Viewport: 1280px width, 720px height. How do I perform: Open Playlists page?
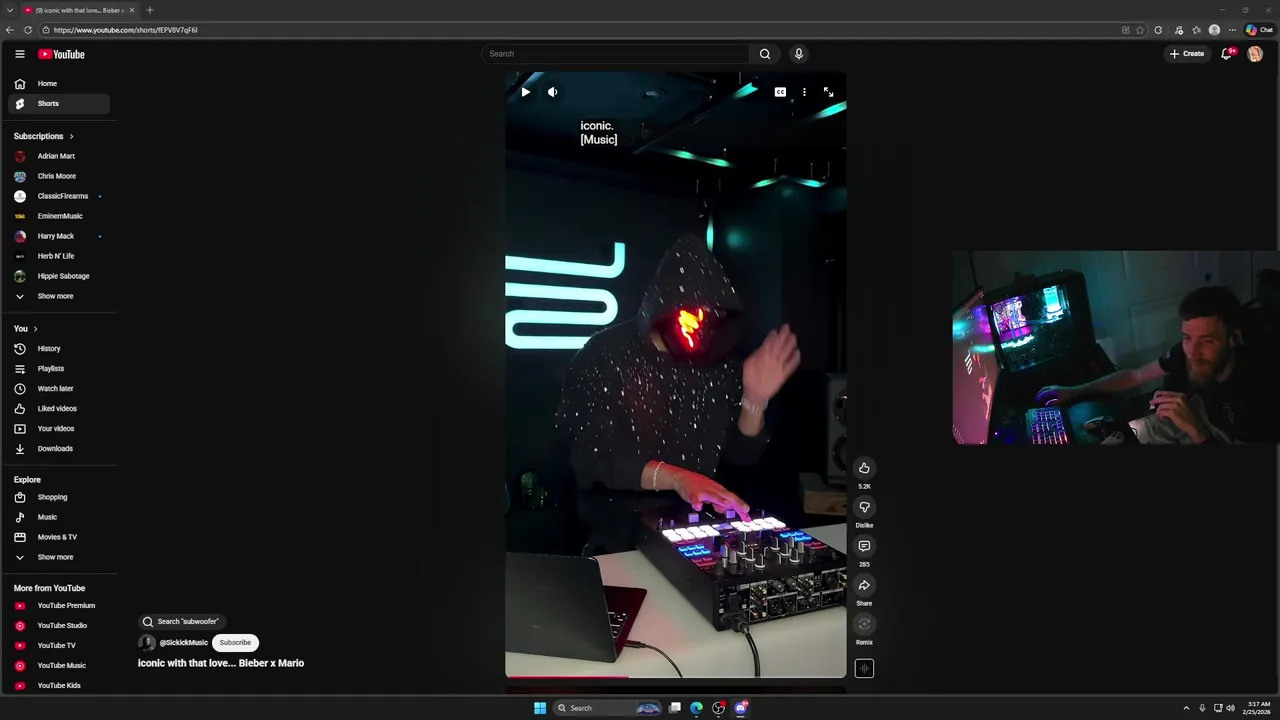pyautogui.click(x=59, y=369)
